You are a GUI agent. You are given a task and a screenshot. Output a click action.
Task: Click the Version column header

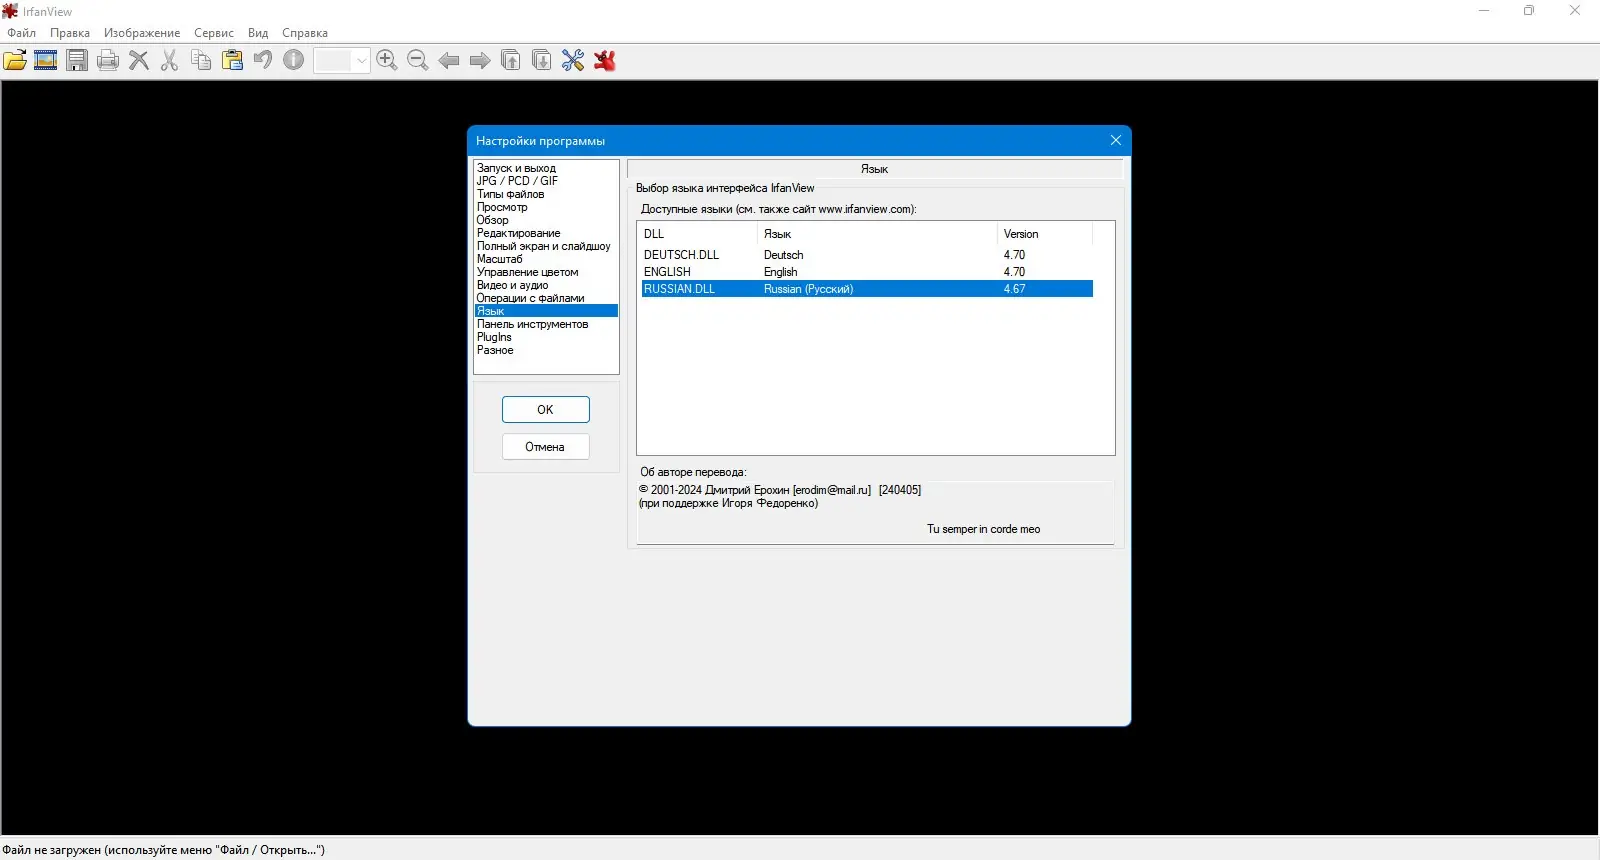[x=1045, y=234]
